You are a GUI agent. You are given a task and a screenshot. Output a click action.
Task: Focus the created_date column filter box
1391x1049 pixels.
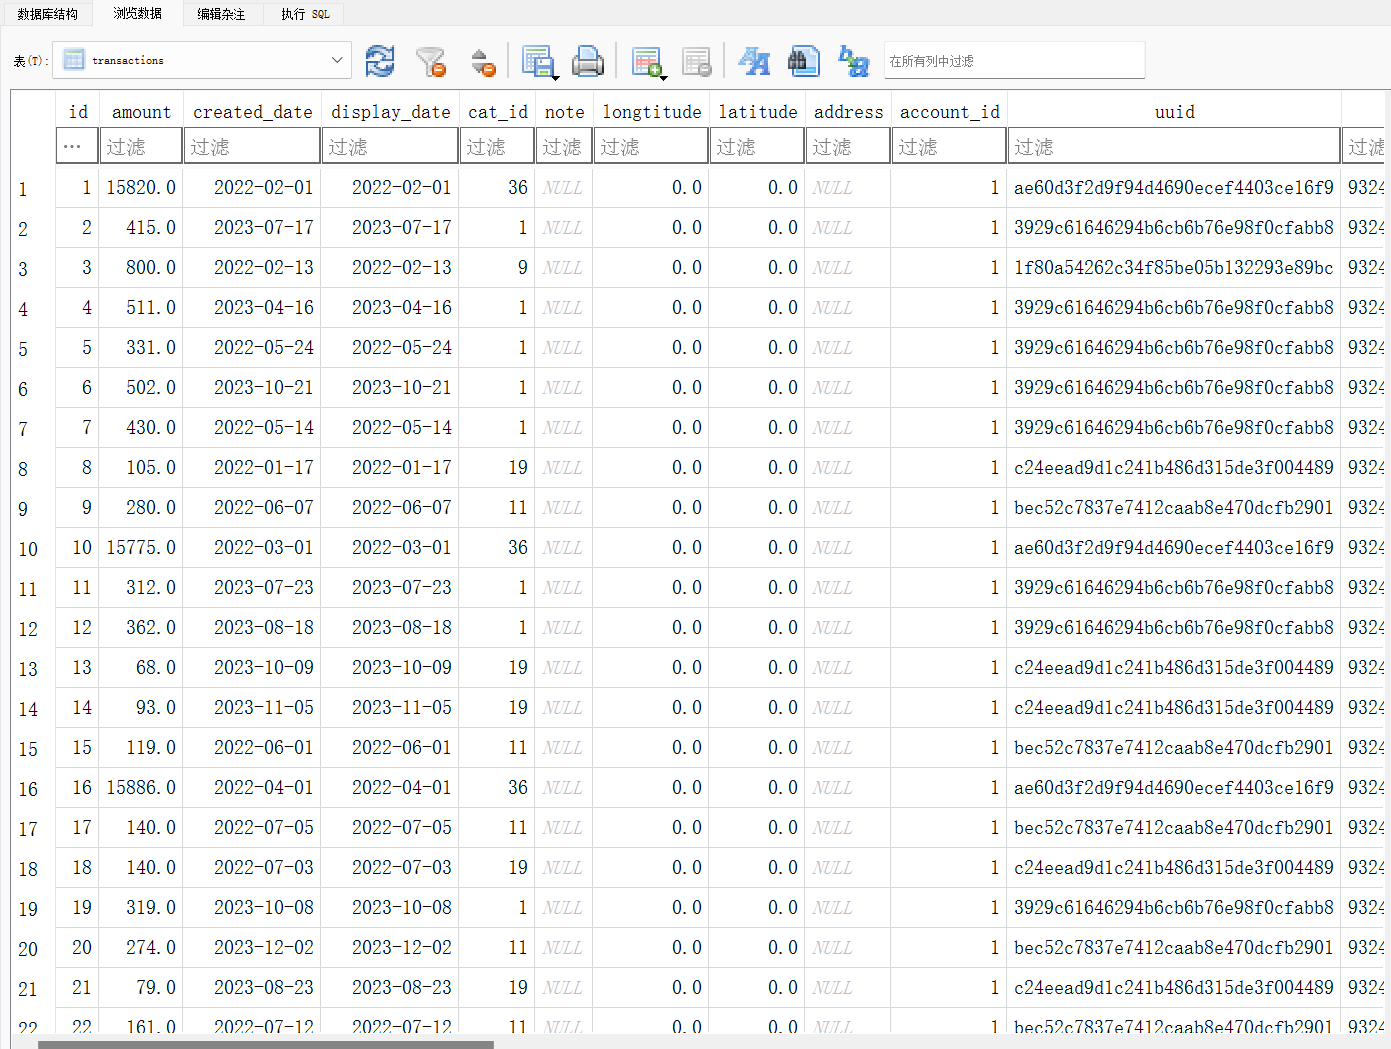(253, 146)
